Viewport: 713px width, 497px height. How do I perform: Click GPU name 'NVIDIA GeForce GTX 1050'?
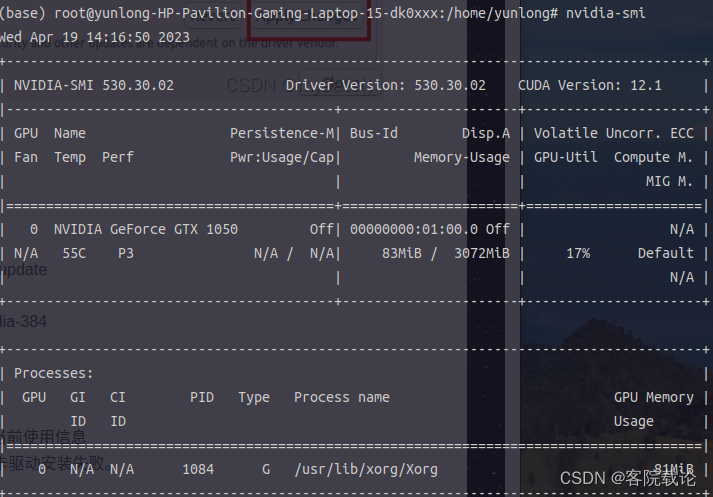[x=146, y=229]
